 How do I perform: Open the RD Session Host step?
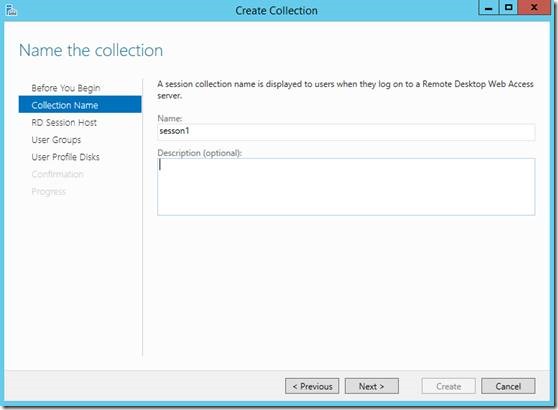64,122
